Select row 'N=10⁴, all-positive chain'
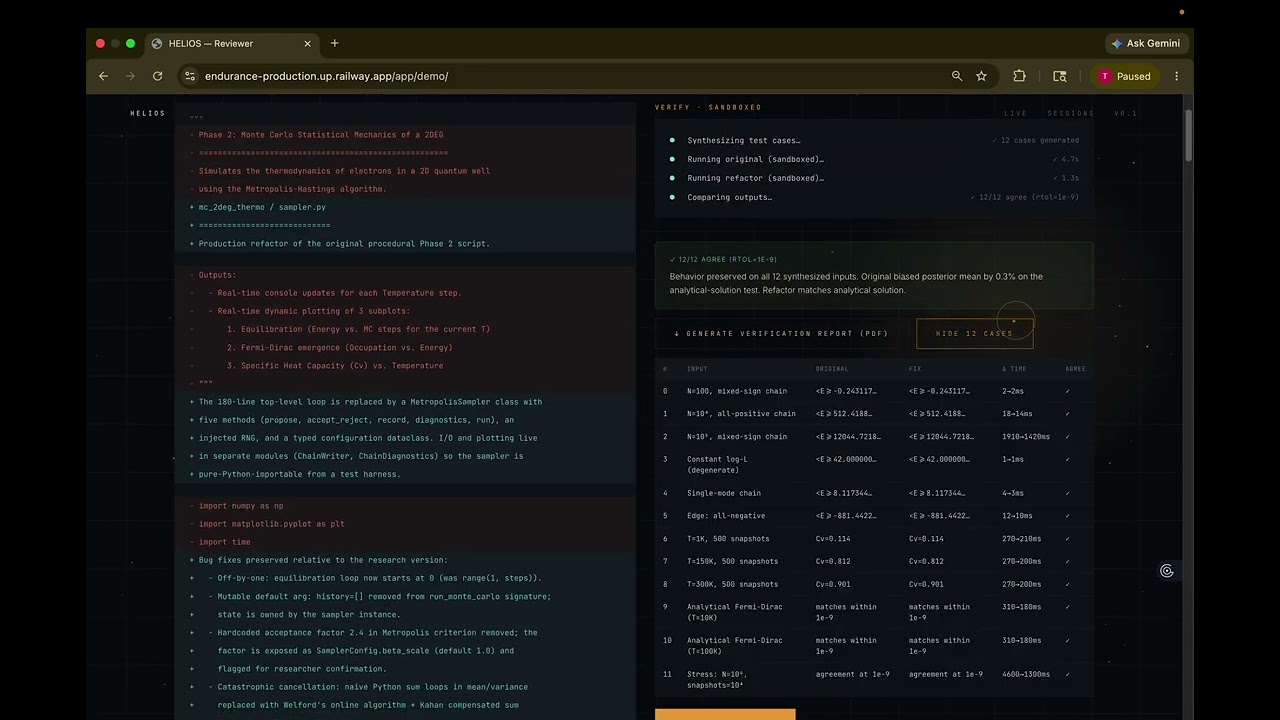The image size is (1280, 720). pos(874,414)
